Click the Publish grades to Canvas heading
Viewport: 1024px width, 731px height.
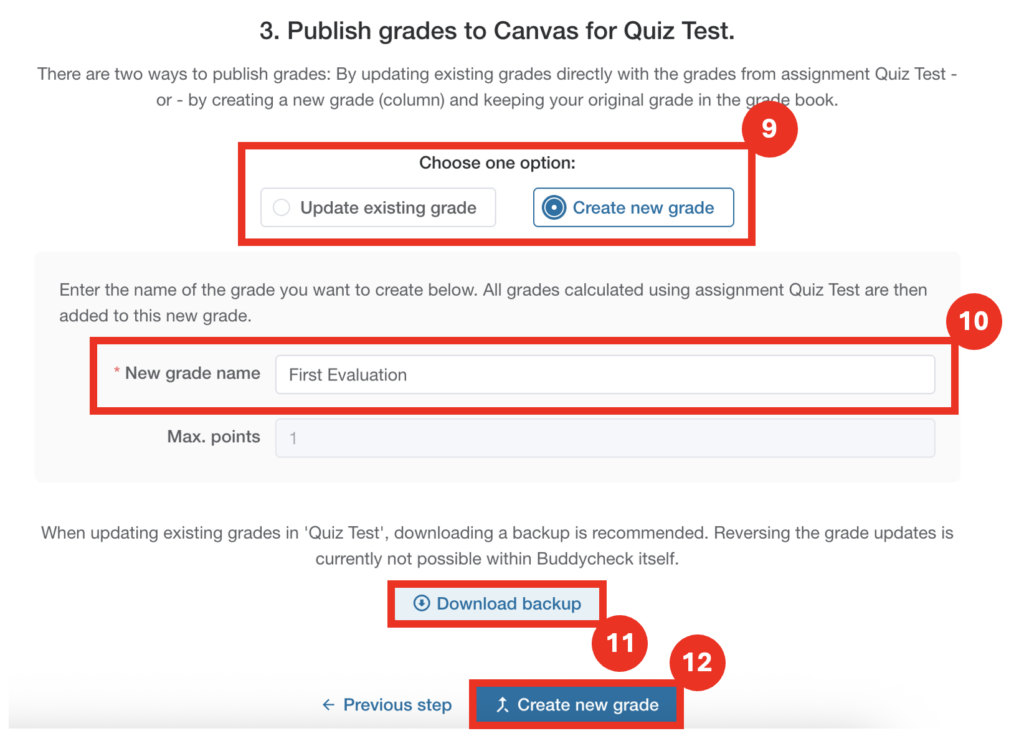497,31
